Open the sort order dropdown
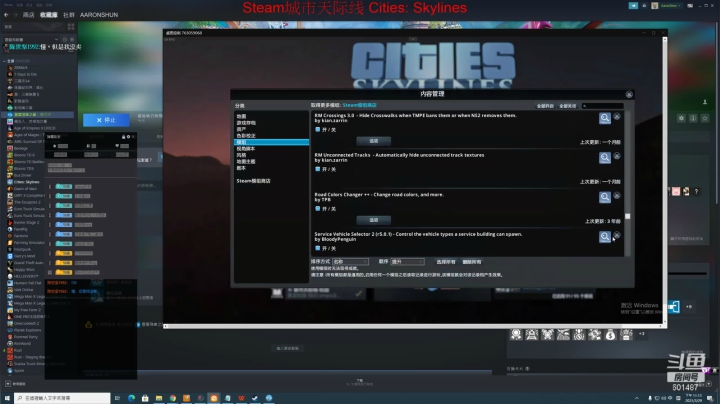Viewport: 720px width, 404px height. tap(407, 262)
